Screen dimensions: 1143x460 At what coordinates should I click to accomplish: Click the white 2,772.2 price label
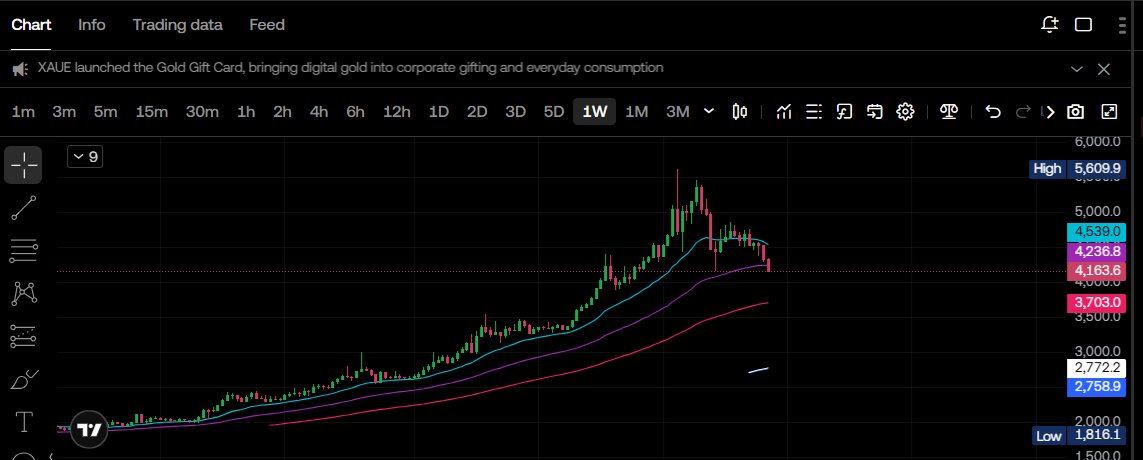(1097, 368)
